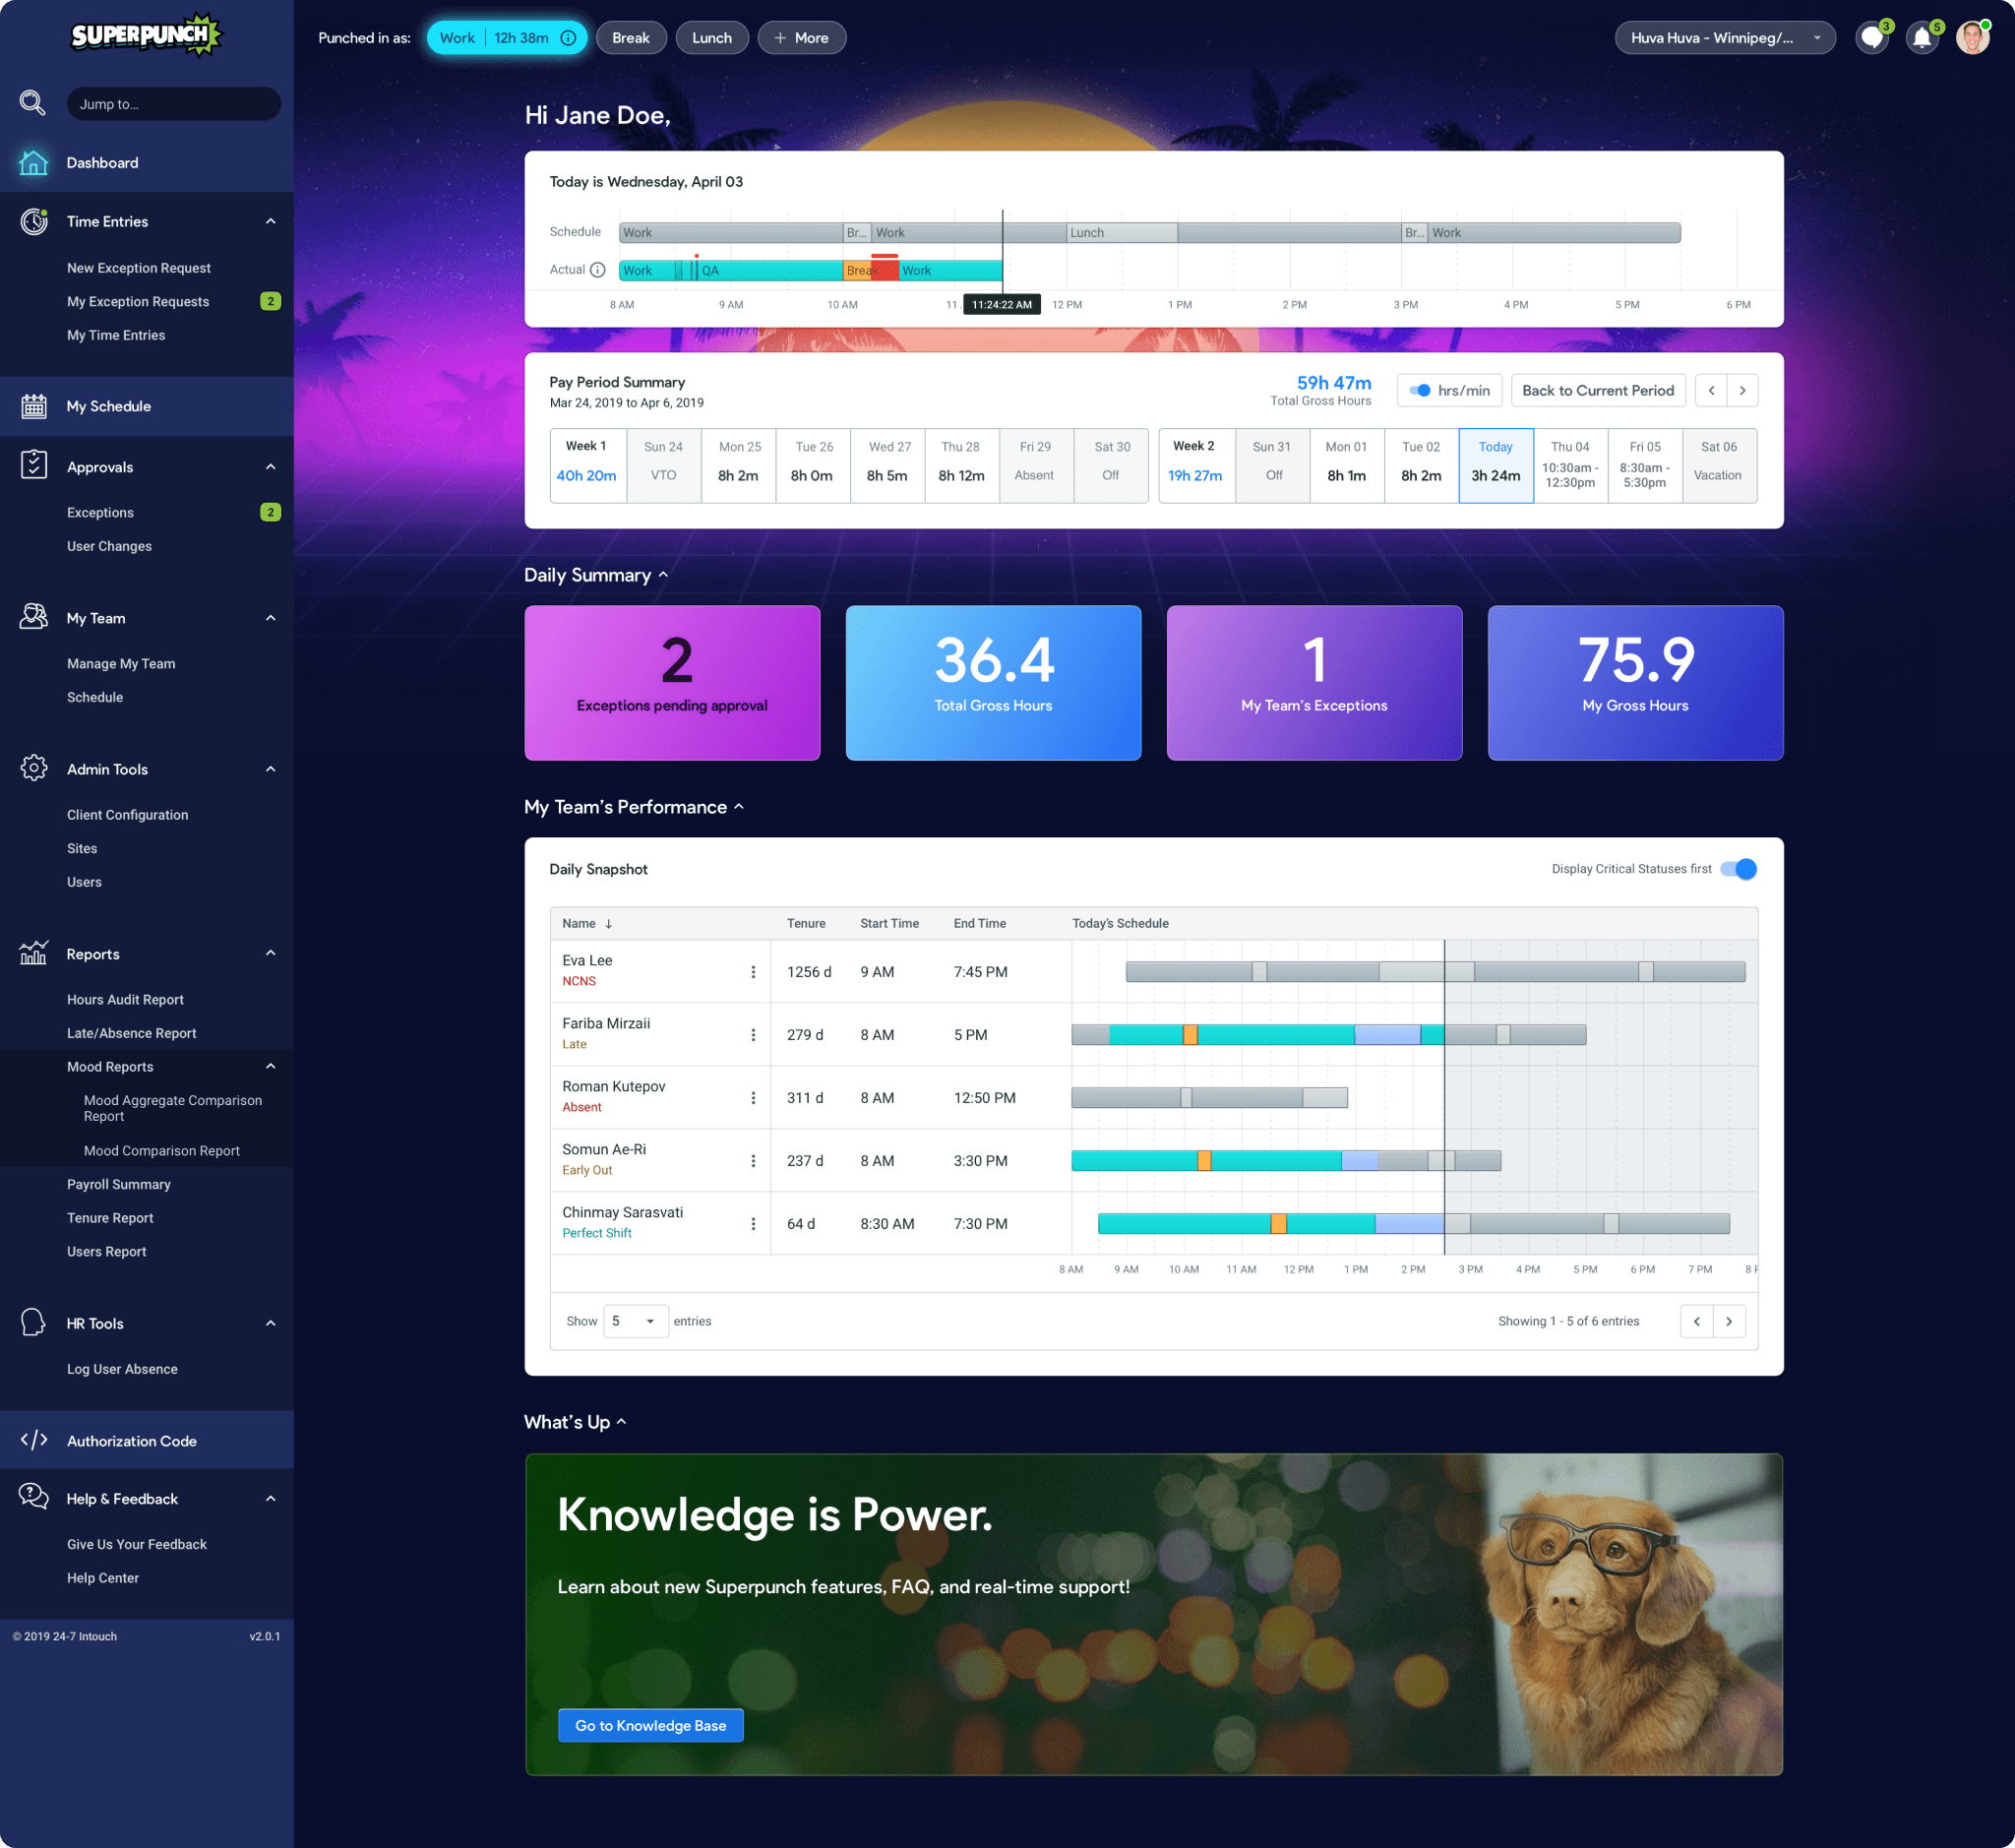
Task: Open the My Schedule menu item
Action: pos(109,406)
